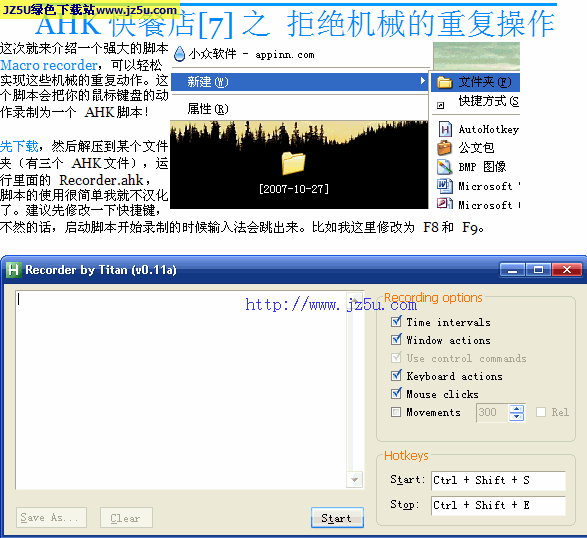587x538 pixels.
Task: Click inside the recorded script text area
Action: coord(181,390)
